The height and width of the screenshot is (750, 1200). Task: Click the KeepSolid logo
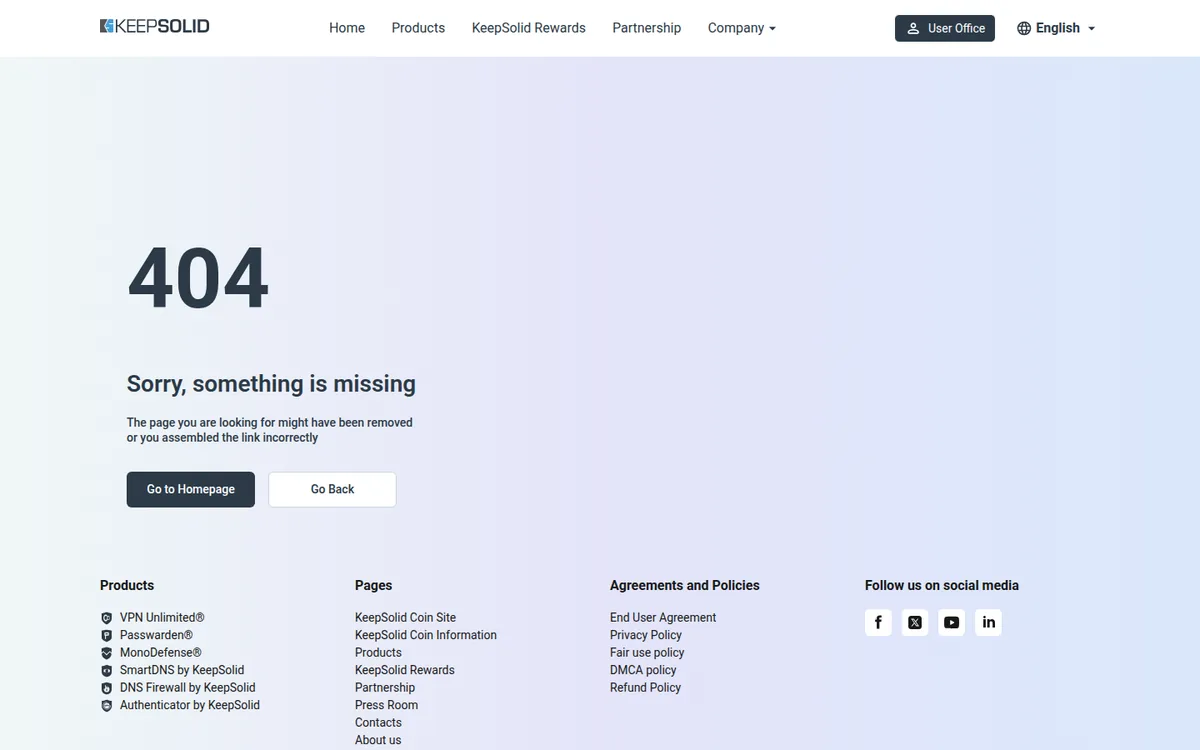pyautogui.click(x=155, y=26)
